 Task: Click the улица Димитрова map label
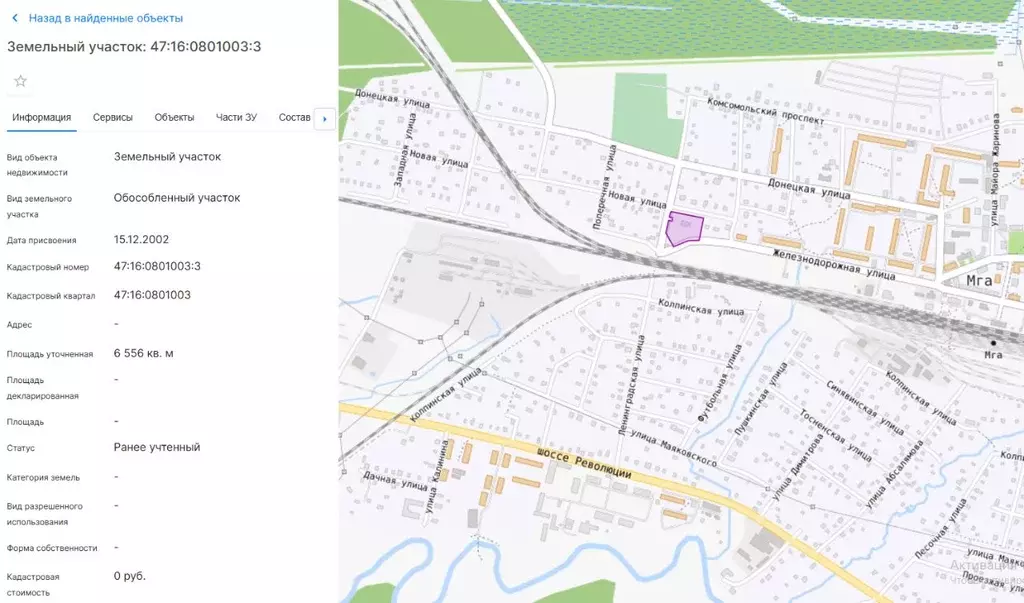pyautogui.click(x=797, y=468)
